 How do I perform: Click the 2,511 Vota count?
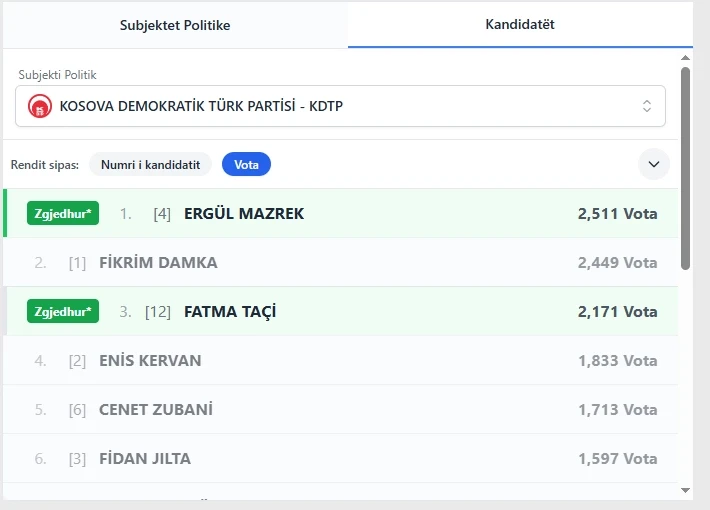click(617, 214)
